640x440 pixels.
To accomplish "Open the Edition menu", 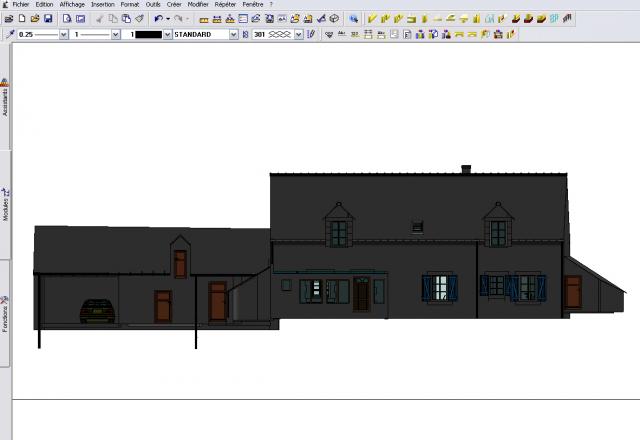I will click(44, 4).
